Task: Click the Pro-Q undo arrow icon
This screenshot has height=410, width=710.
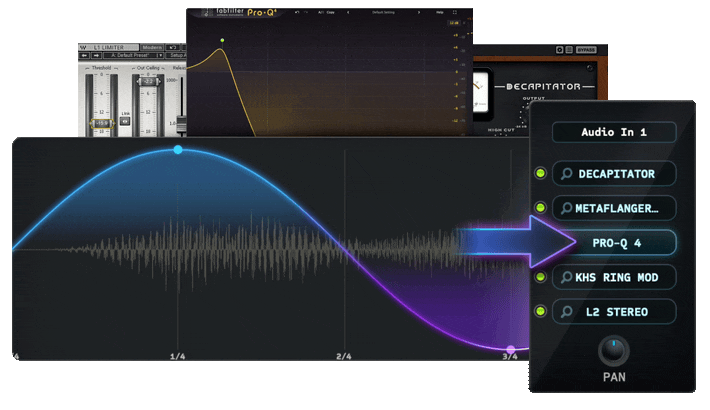Action: coord(297,12)
